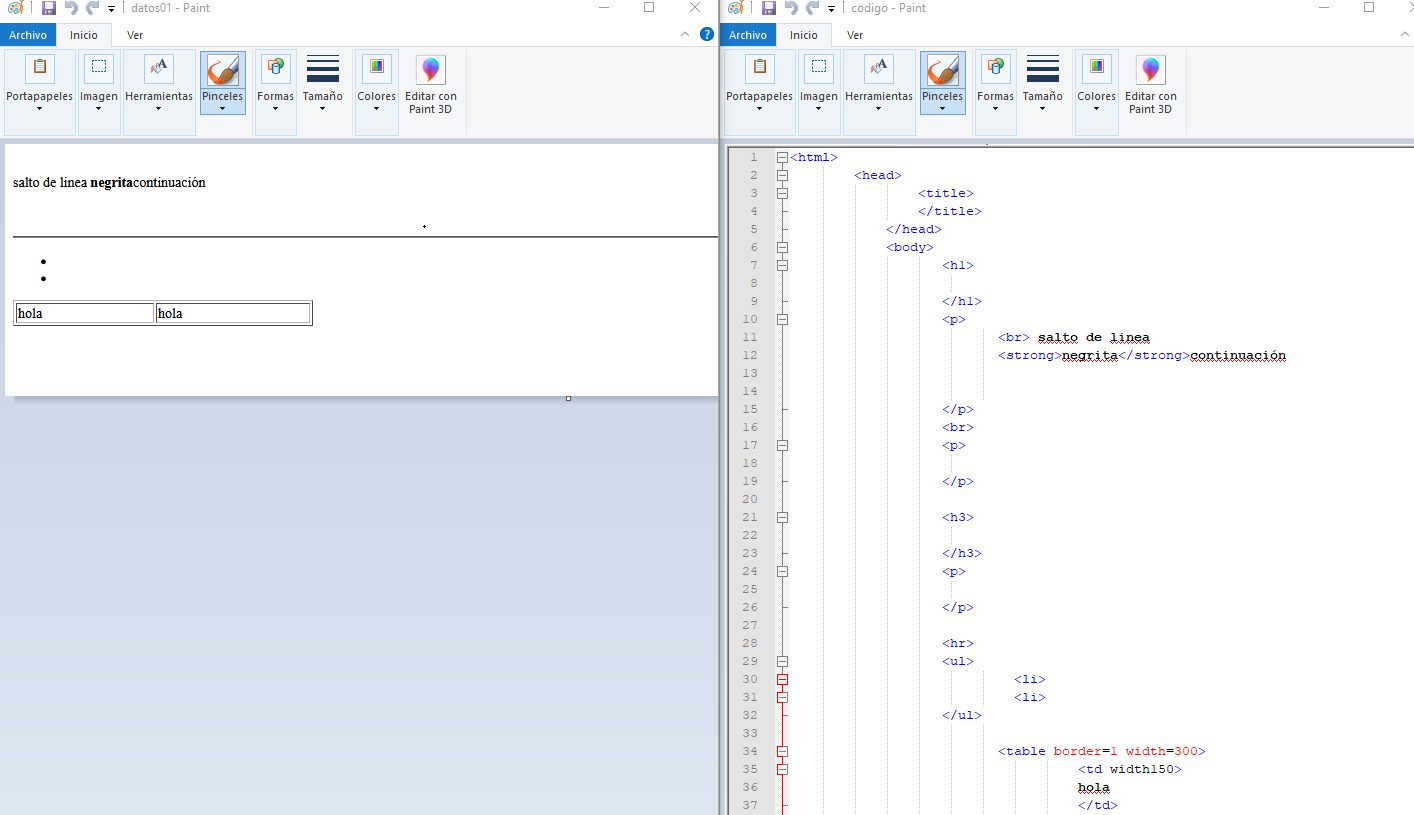Open Herramientas tools icon in codigo window
Screen dimensions: 1414x815
[x=878, y=70]
